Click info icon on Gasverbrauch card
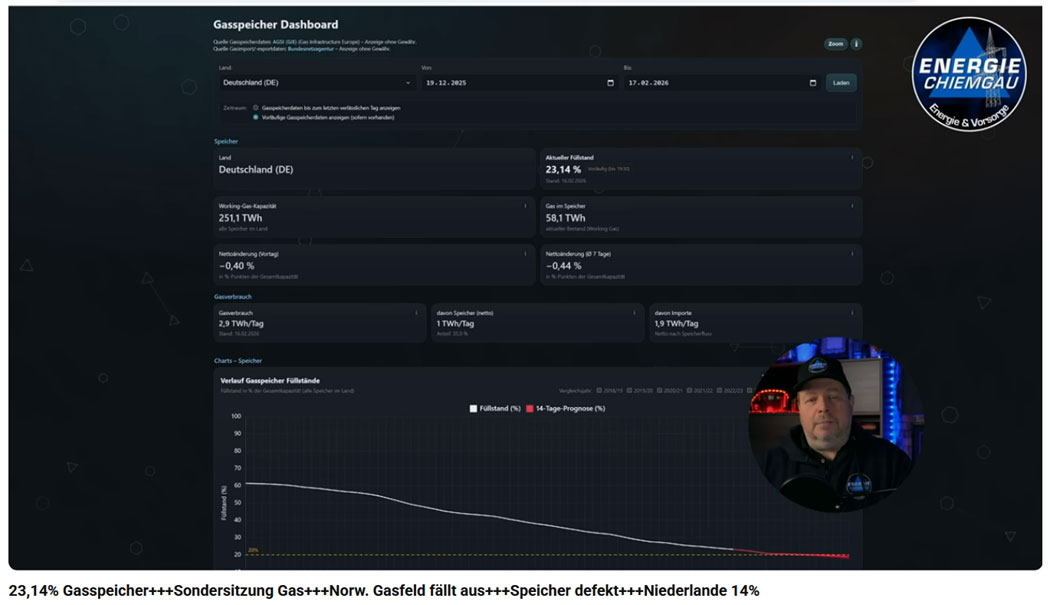Screen dimensions: 1050x605 [417, 313]
